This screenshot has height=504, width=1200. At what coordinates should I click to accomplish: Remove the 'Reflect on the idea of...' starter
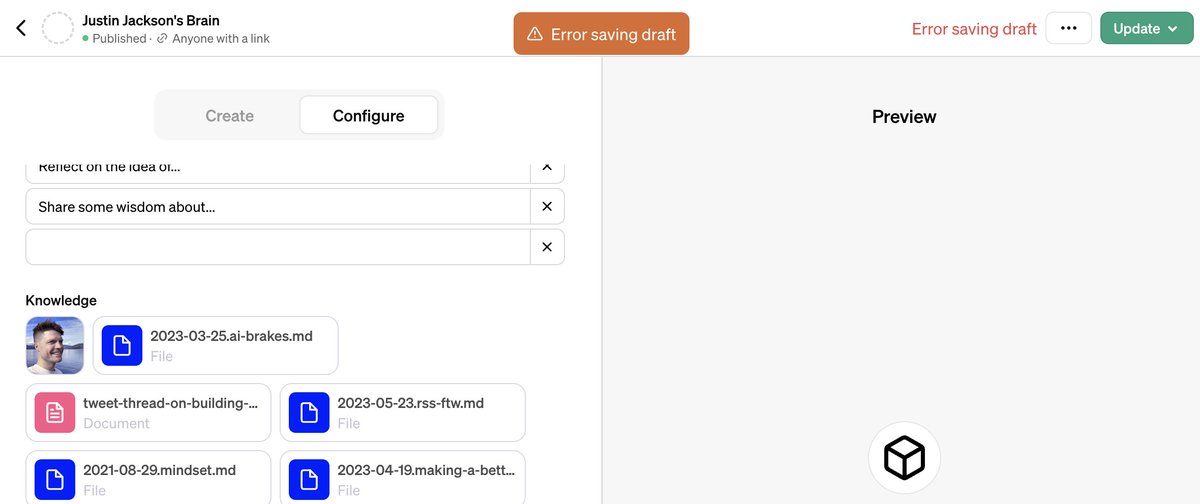tap(546, 168)
